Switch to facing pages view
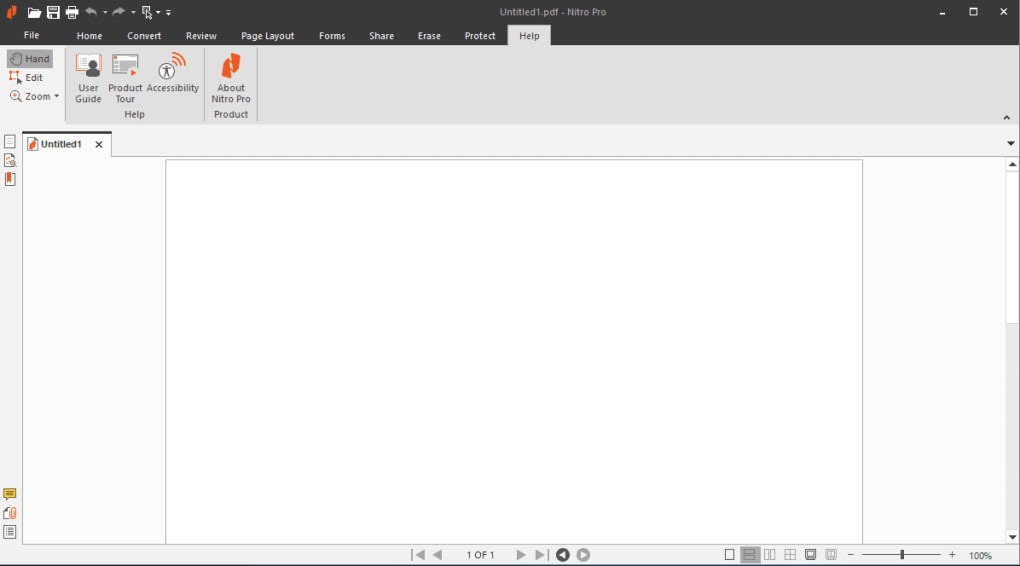 tap(770, 555)
